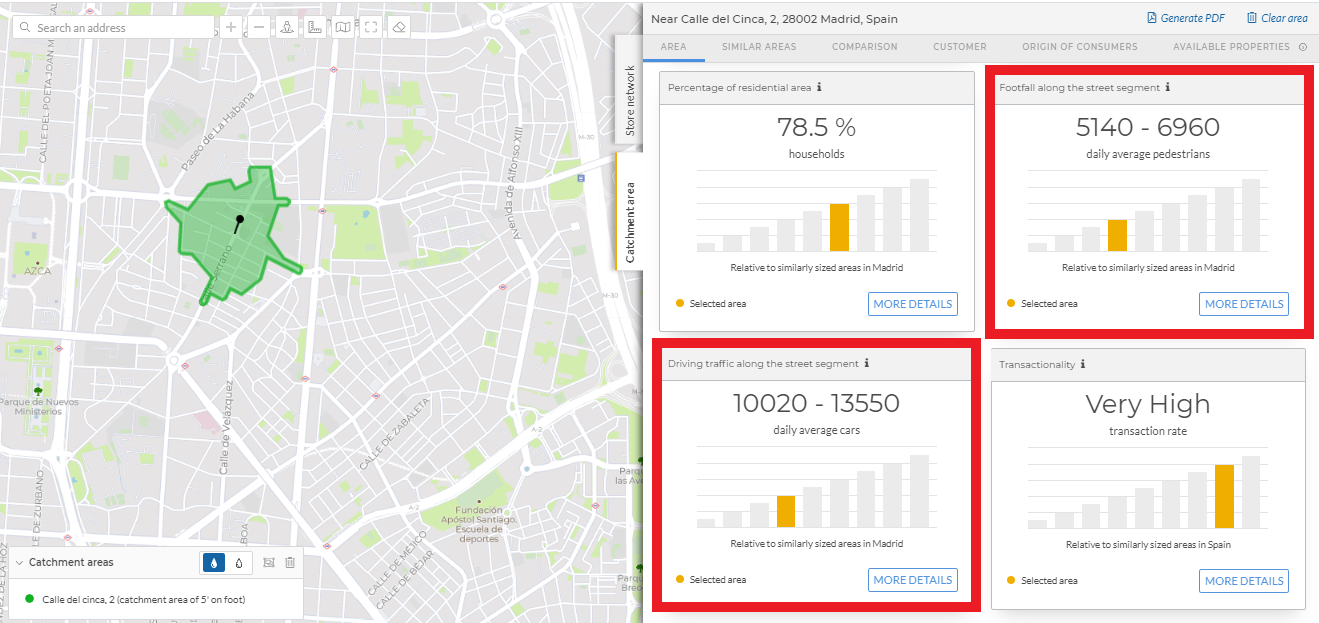
Task: Open the Store network side tab
Action: coord(629,100)
